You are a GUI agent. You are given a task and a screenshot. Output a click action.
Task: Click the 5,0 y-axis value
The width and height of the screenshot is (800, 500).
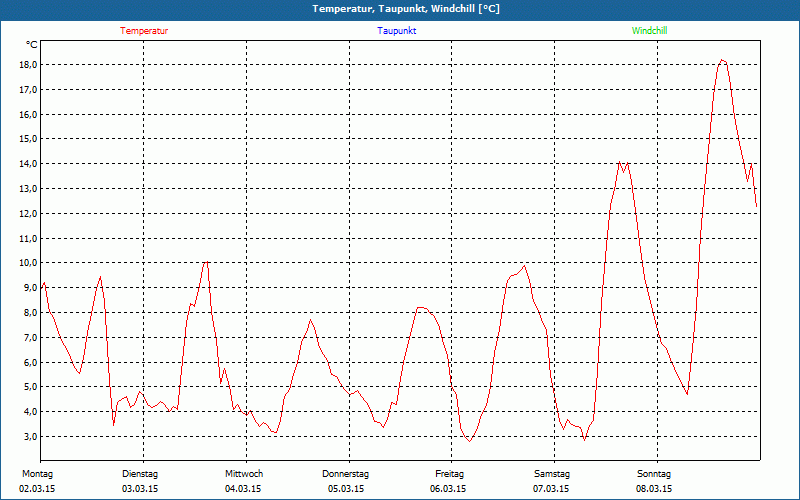pyautogui.click(x=30, y=387)
